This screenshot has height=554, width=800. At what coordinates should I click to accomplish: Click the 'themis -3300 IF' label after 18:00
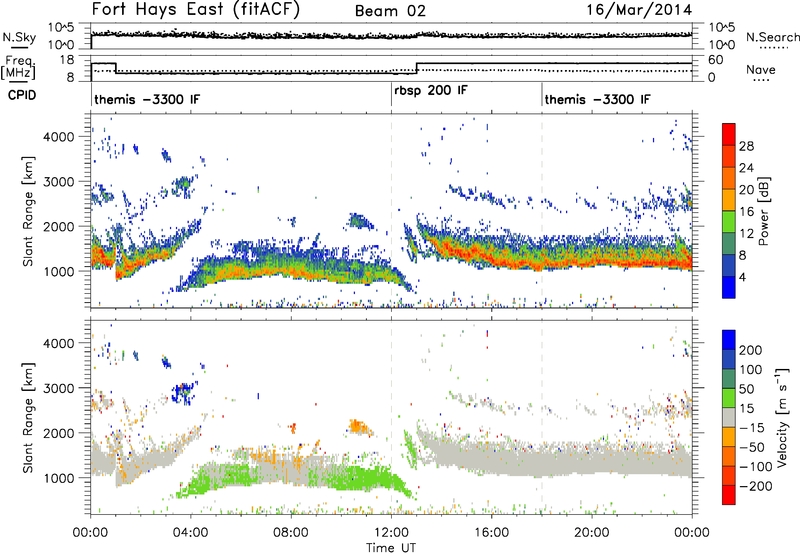pyautogui.click(x=597, y=99)
